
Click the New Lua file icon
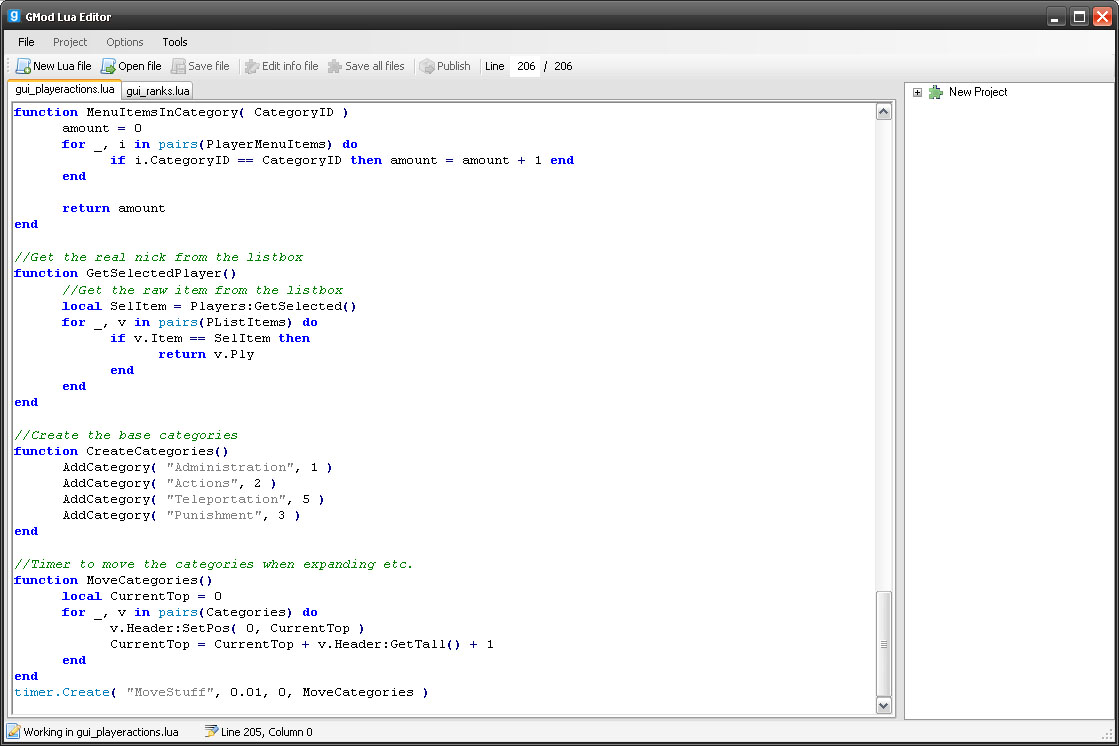click(23, 66)
